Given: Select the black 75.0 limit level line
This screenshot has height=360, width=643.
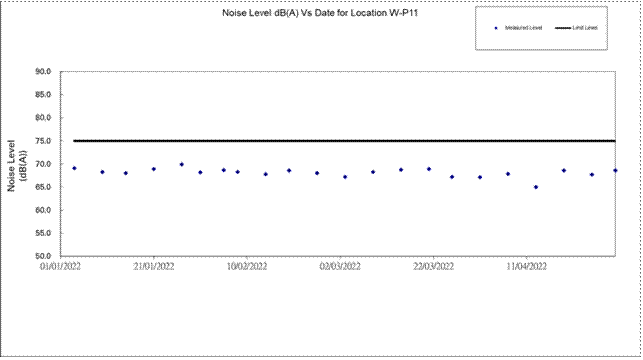Looking at the screenshot, I should [x=344, y=141].
